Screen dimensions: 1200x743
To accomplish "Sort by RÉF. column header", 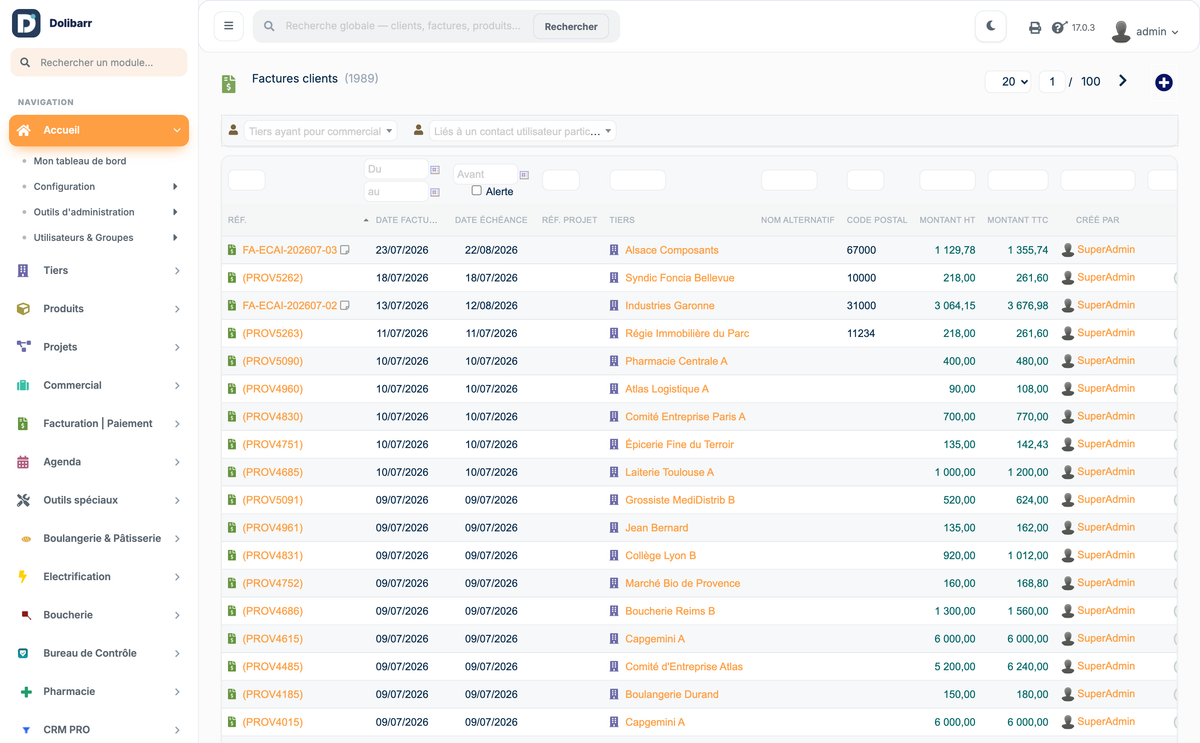I will [237, 220].
